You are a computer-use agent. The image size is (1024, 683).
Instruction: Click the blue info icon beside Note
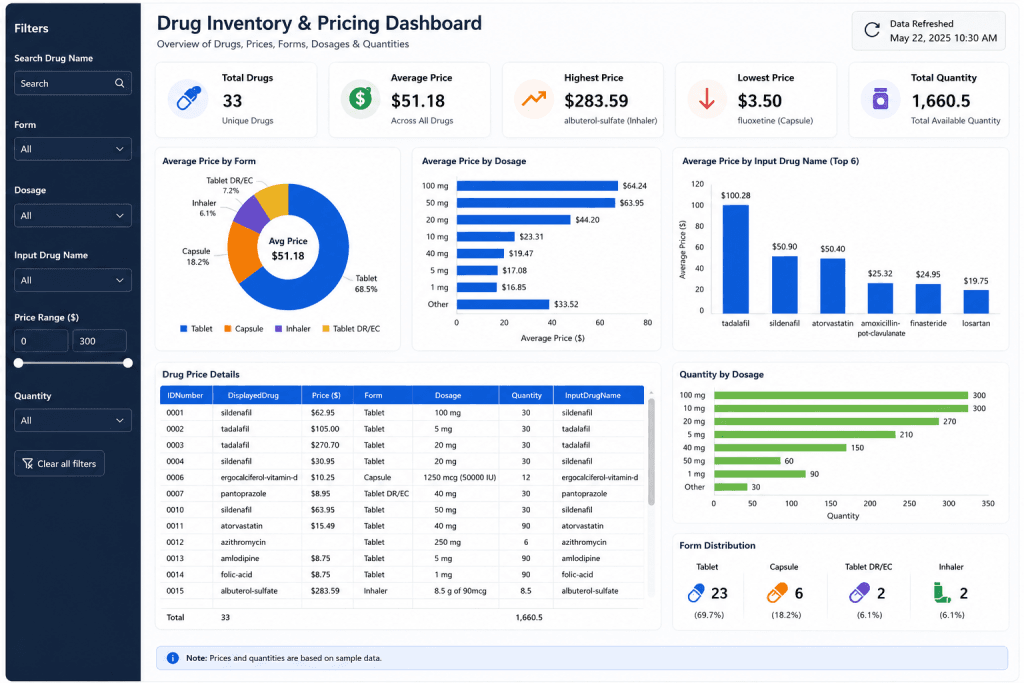[x=172, y=658]
